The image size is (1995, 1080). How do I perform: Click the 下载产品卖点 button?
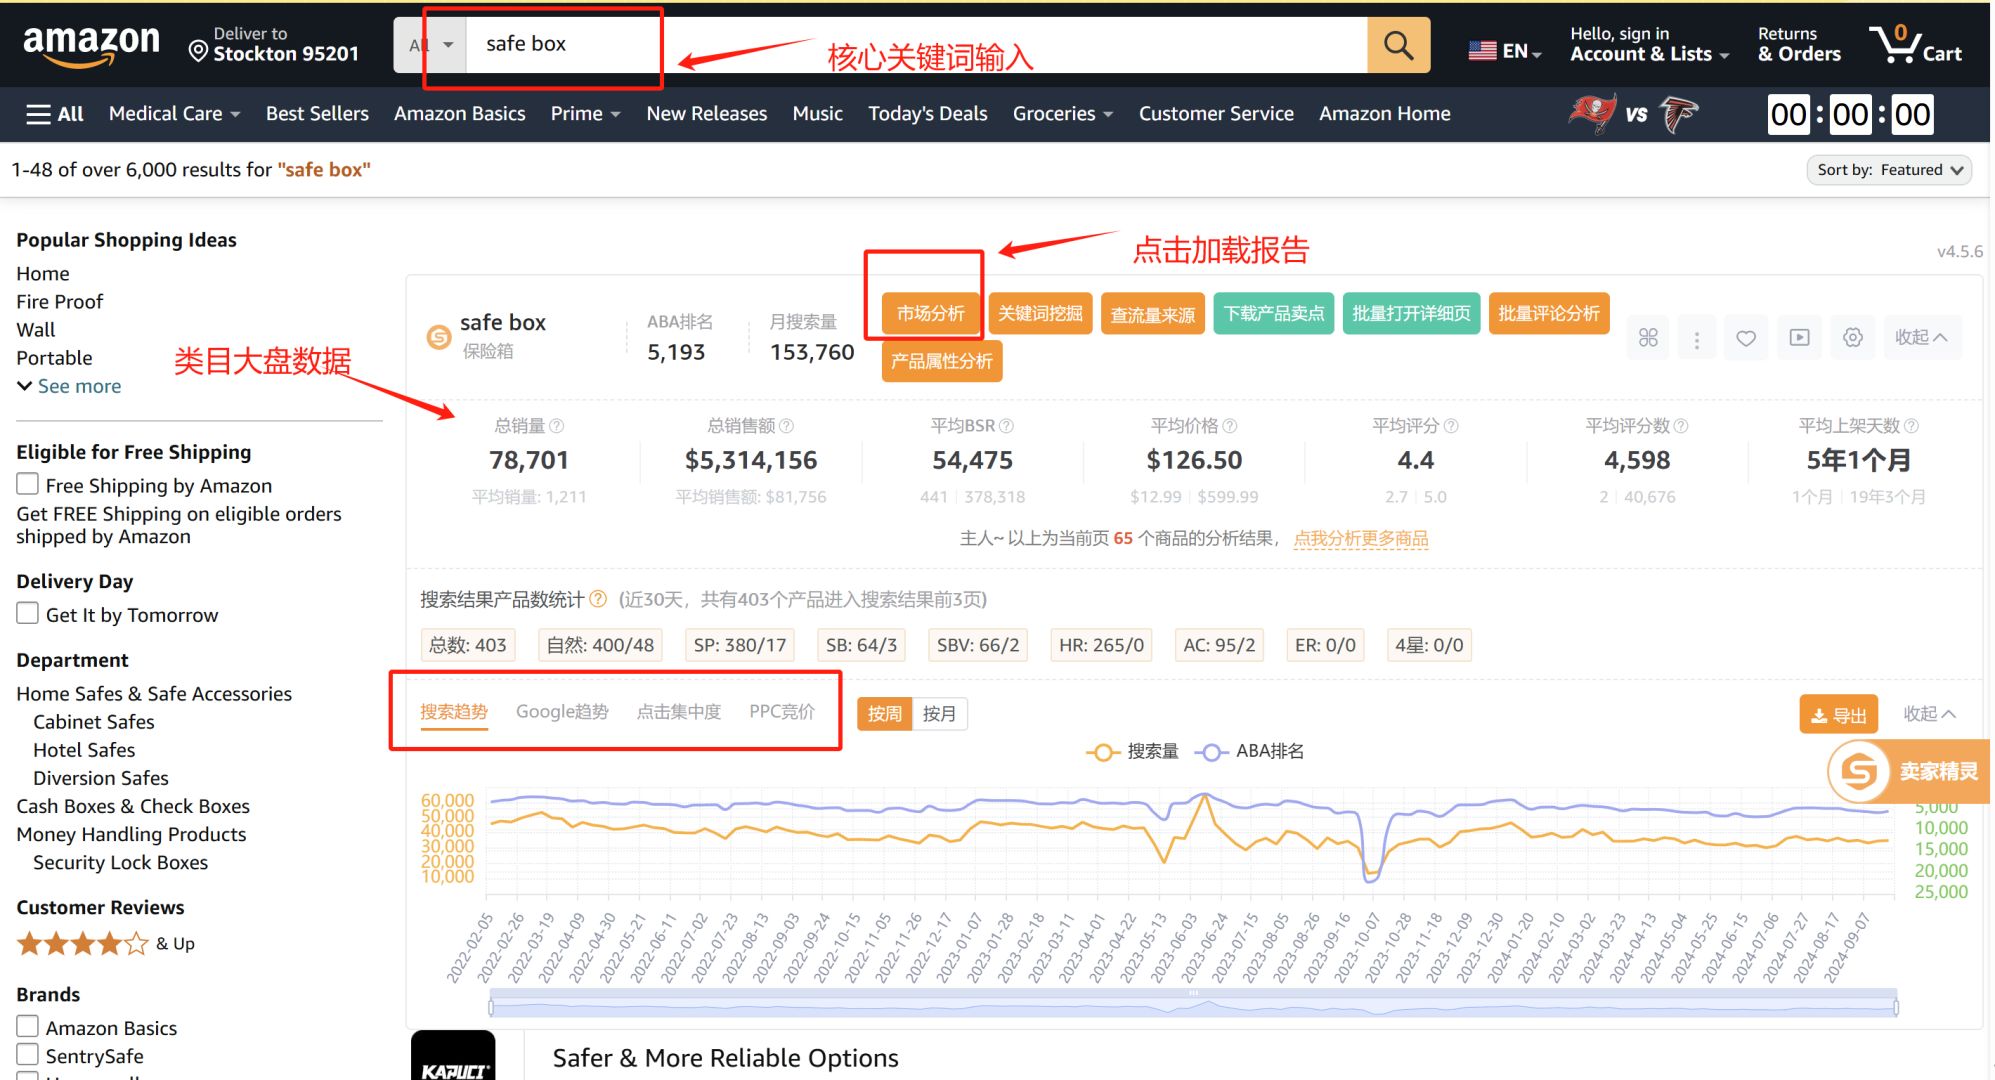click(1274, 314)
